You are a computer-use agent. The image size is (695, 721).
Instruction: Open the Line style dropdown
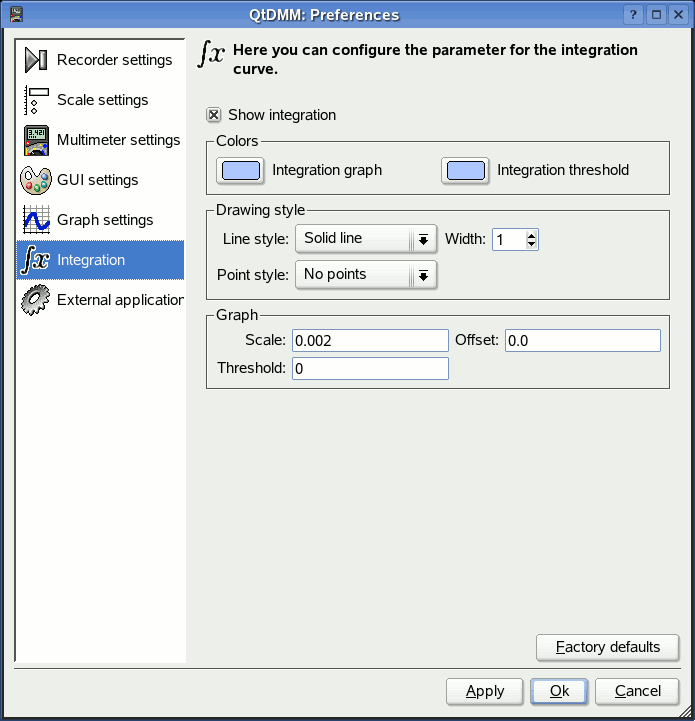coord(365,239)
